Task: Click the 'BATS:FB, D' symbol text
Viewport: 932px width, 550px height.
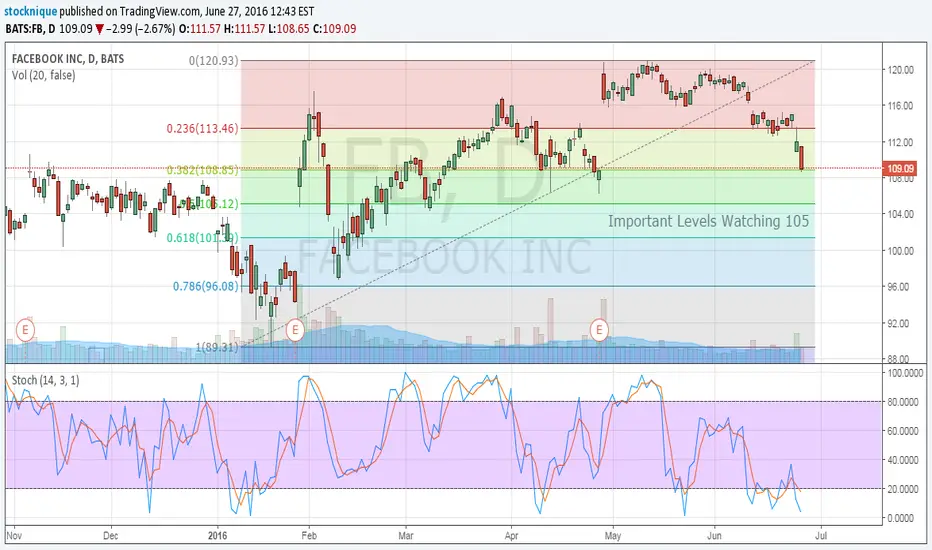Action: coord(30,29)
